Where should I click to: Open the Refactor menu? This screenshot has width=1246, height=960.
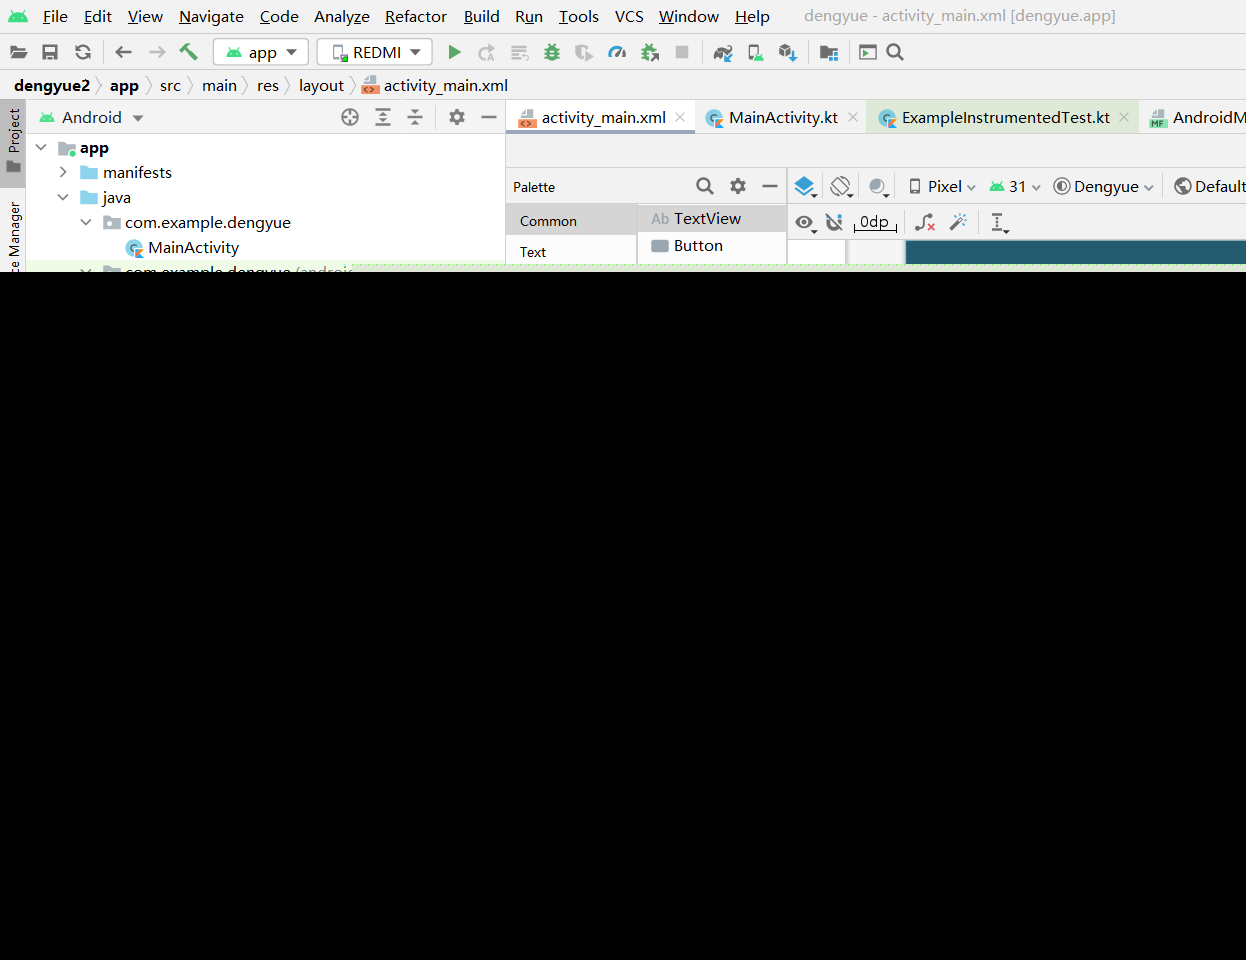(416, 16)
